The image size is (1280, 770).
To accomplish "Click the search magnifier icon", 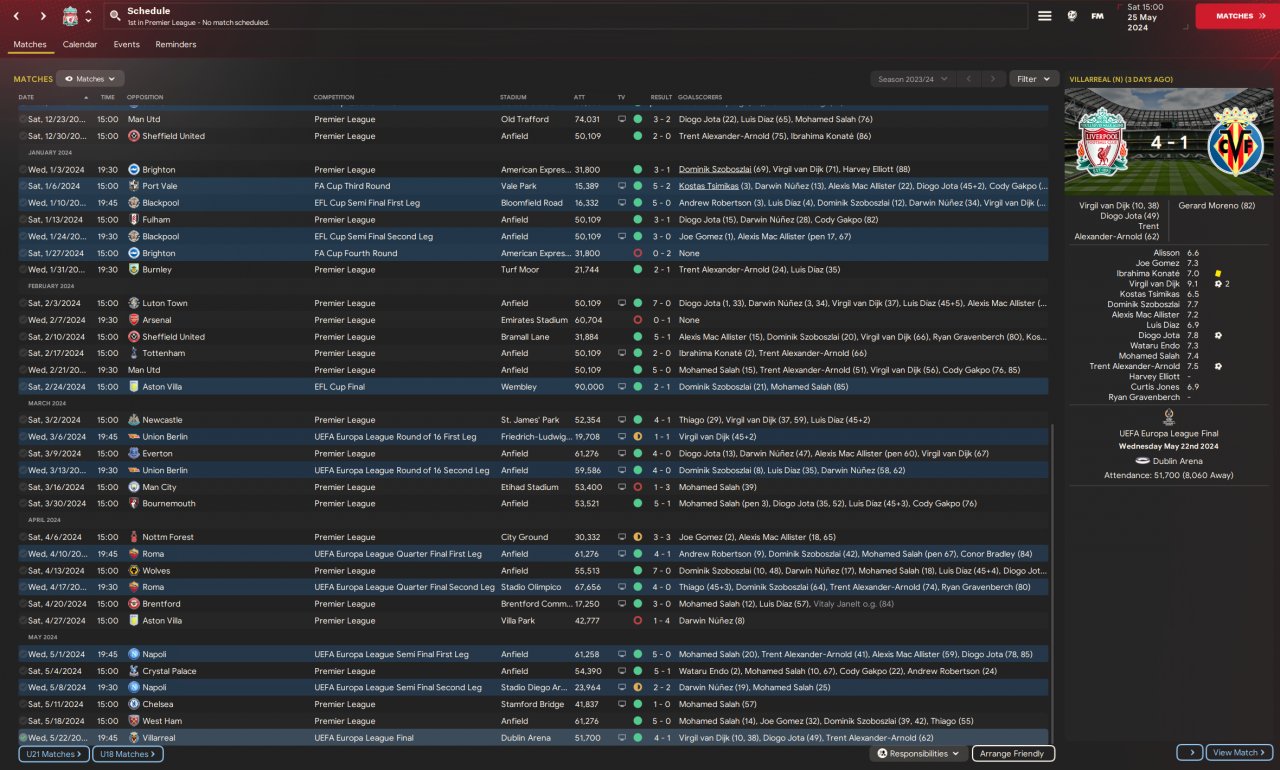I will (x=115, y=16).
